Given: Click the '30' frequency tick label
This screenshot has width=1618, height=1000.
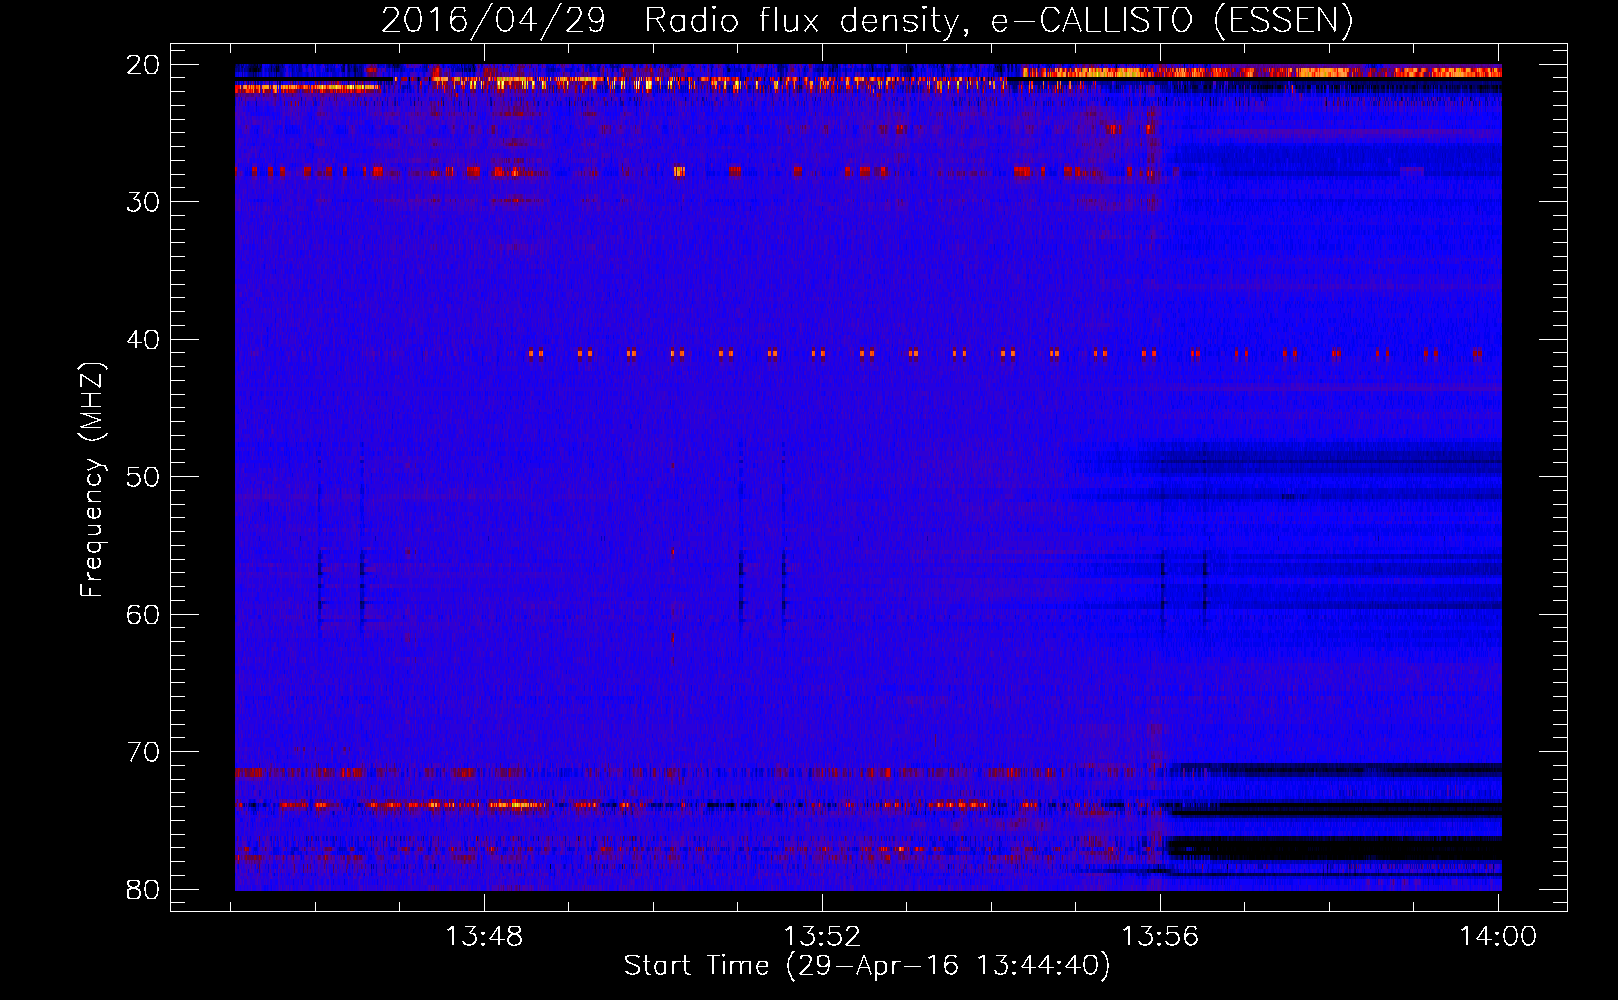Looking at the screenshot, I should [x=143, y=202].
